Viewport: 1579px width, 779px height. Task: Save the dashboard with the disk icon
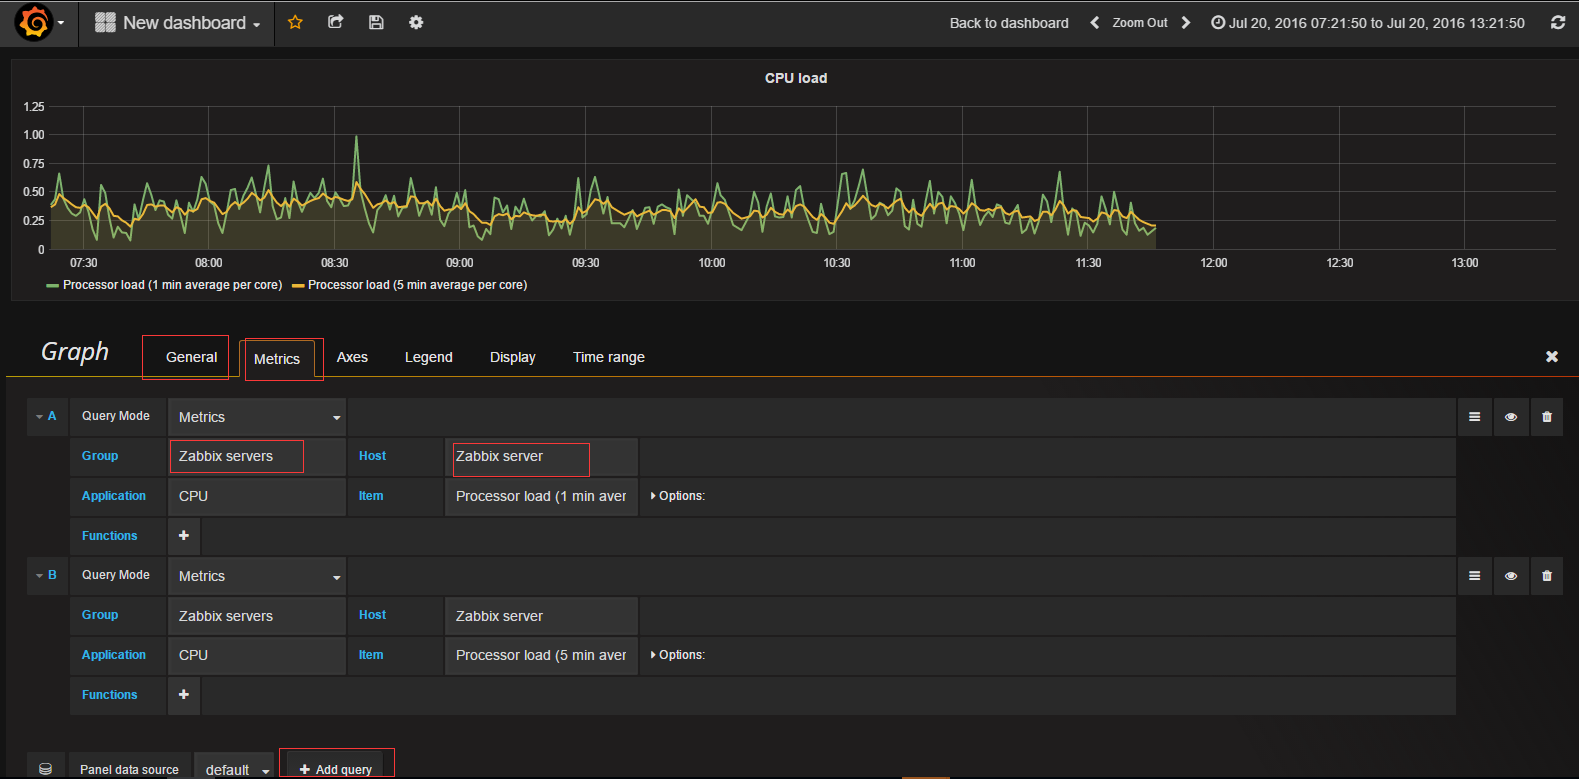coord(376,22)
